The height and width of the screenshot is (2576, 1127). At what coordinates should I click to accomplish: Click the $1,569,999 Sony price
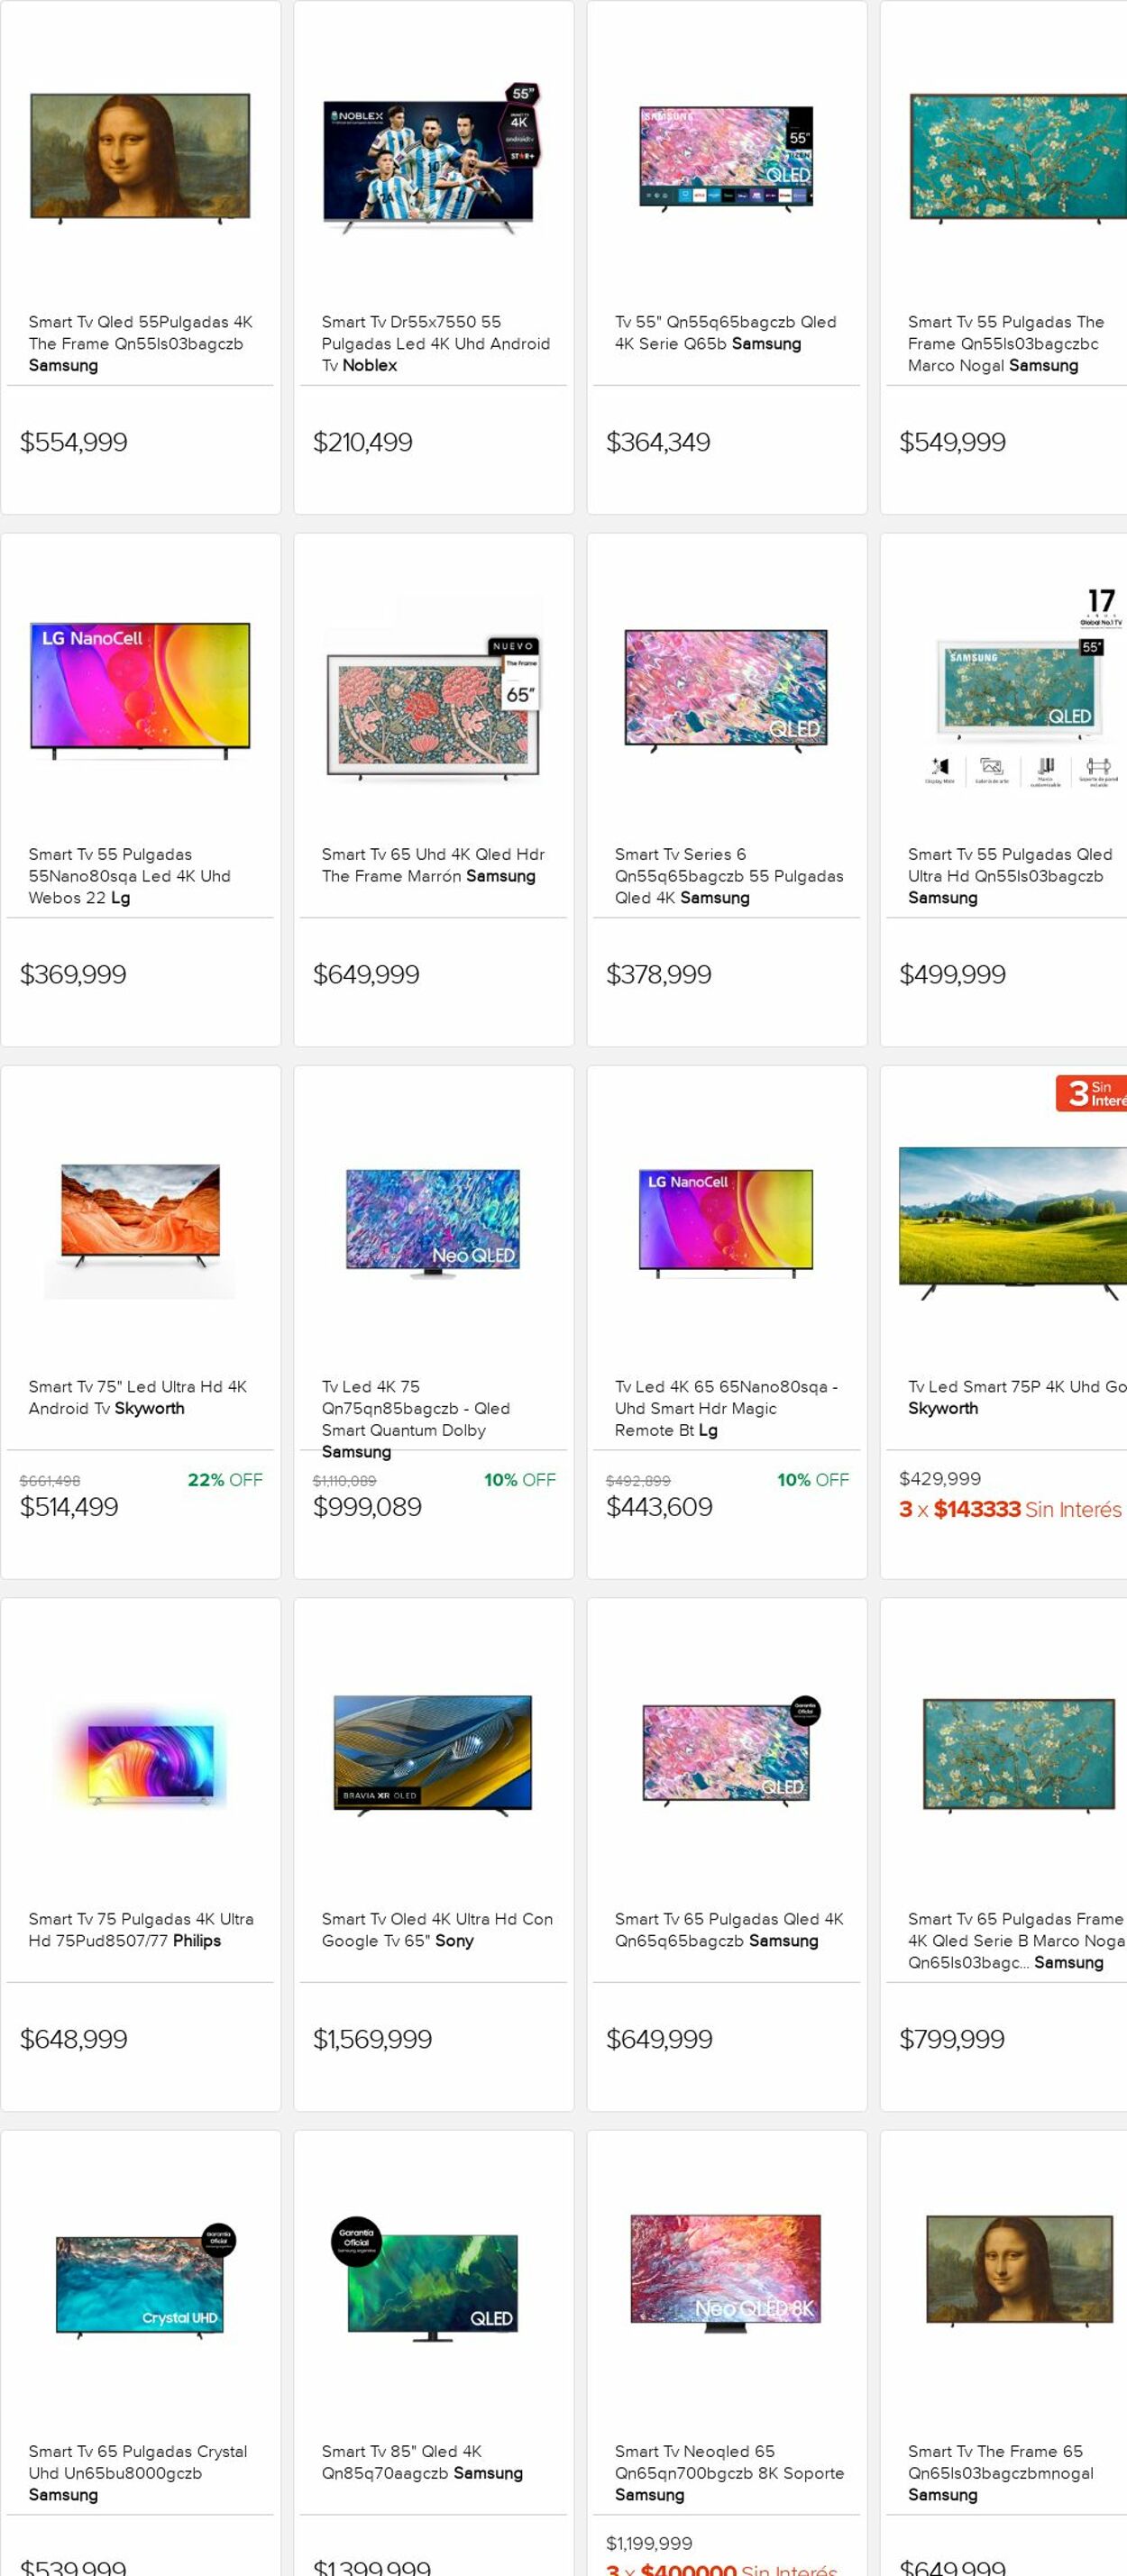point(372,2039)
